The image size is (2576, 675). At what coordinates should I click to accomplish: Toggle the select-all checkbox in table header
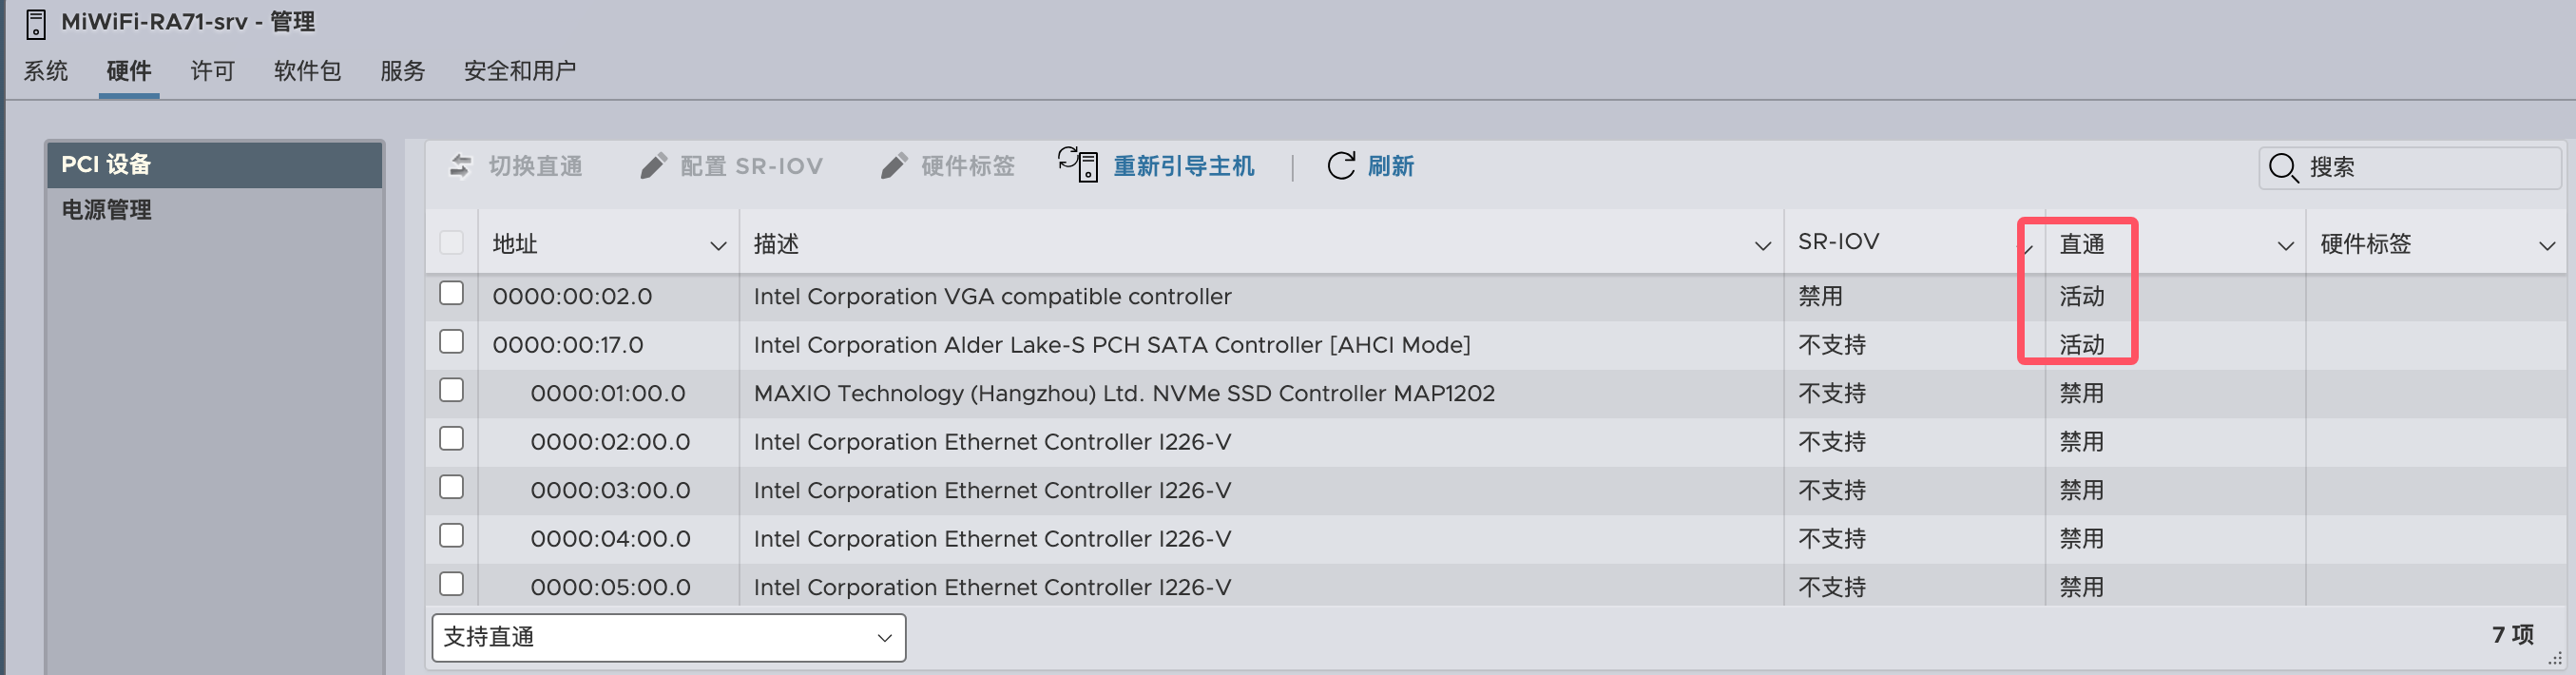452,243
